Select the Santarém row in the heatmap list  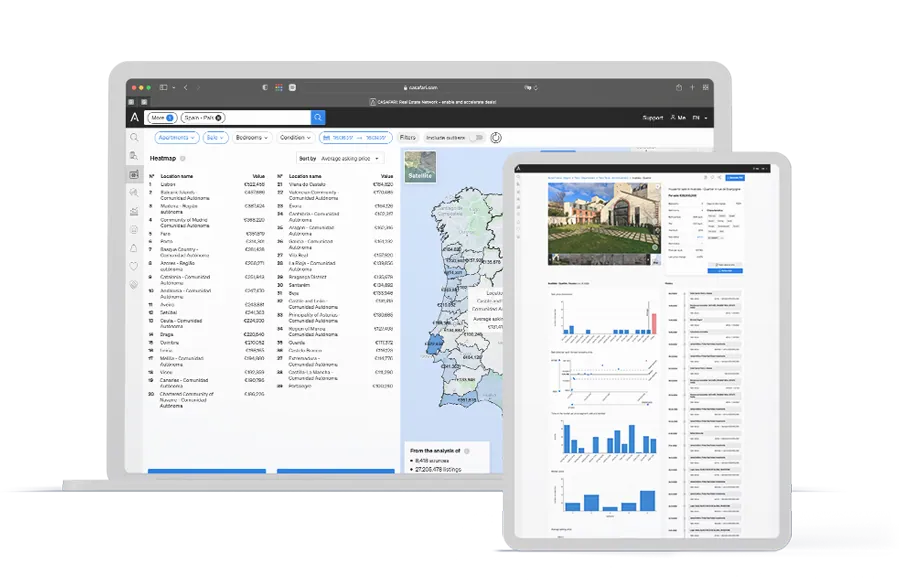pyautogui.click(x=335, y=285)
